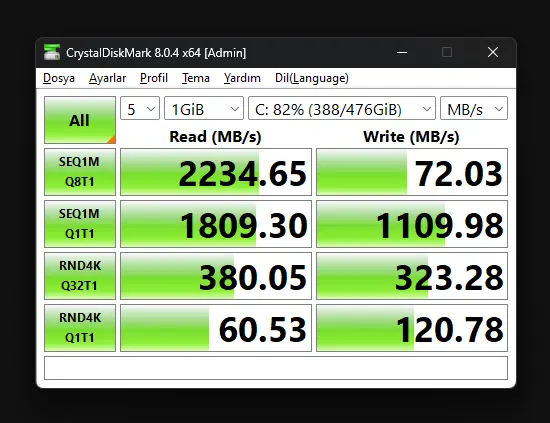Image resolution: width=550 pixels, height=423 pixels.
Task: Click the RND4K Q32T1 write result 323.28
Action: [412, 276]
